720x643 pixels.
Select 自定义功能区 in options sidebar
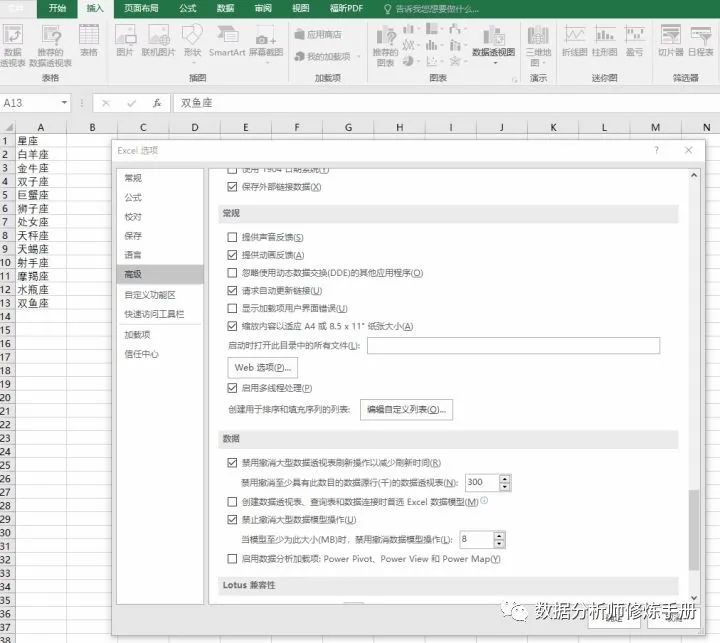click(x=160, y=295)
